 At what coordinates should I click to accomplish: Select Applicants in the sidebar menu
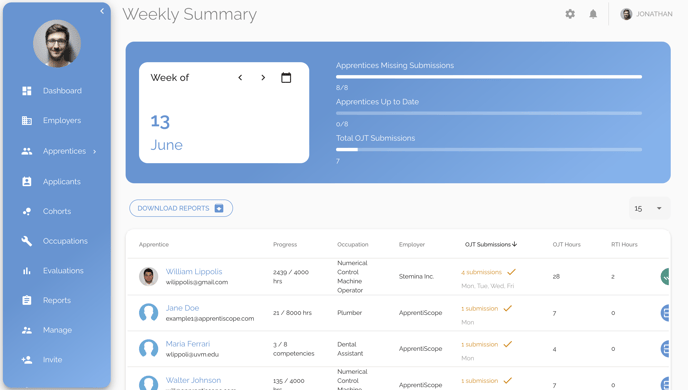tap(61, 182)
